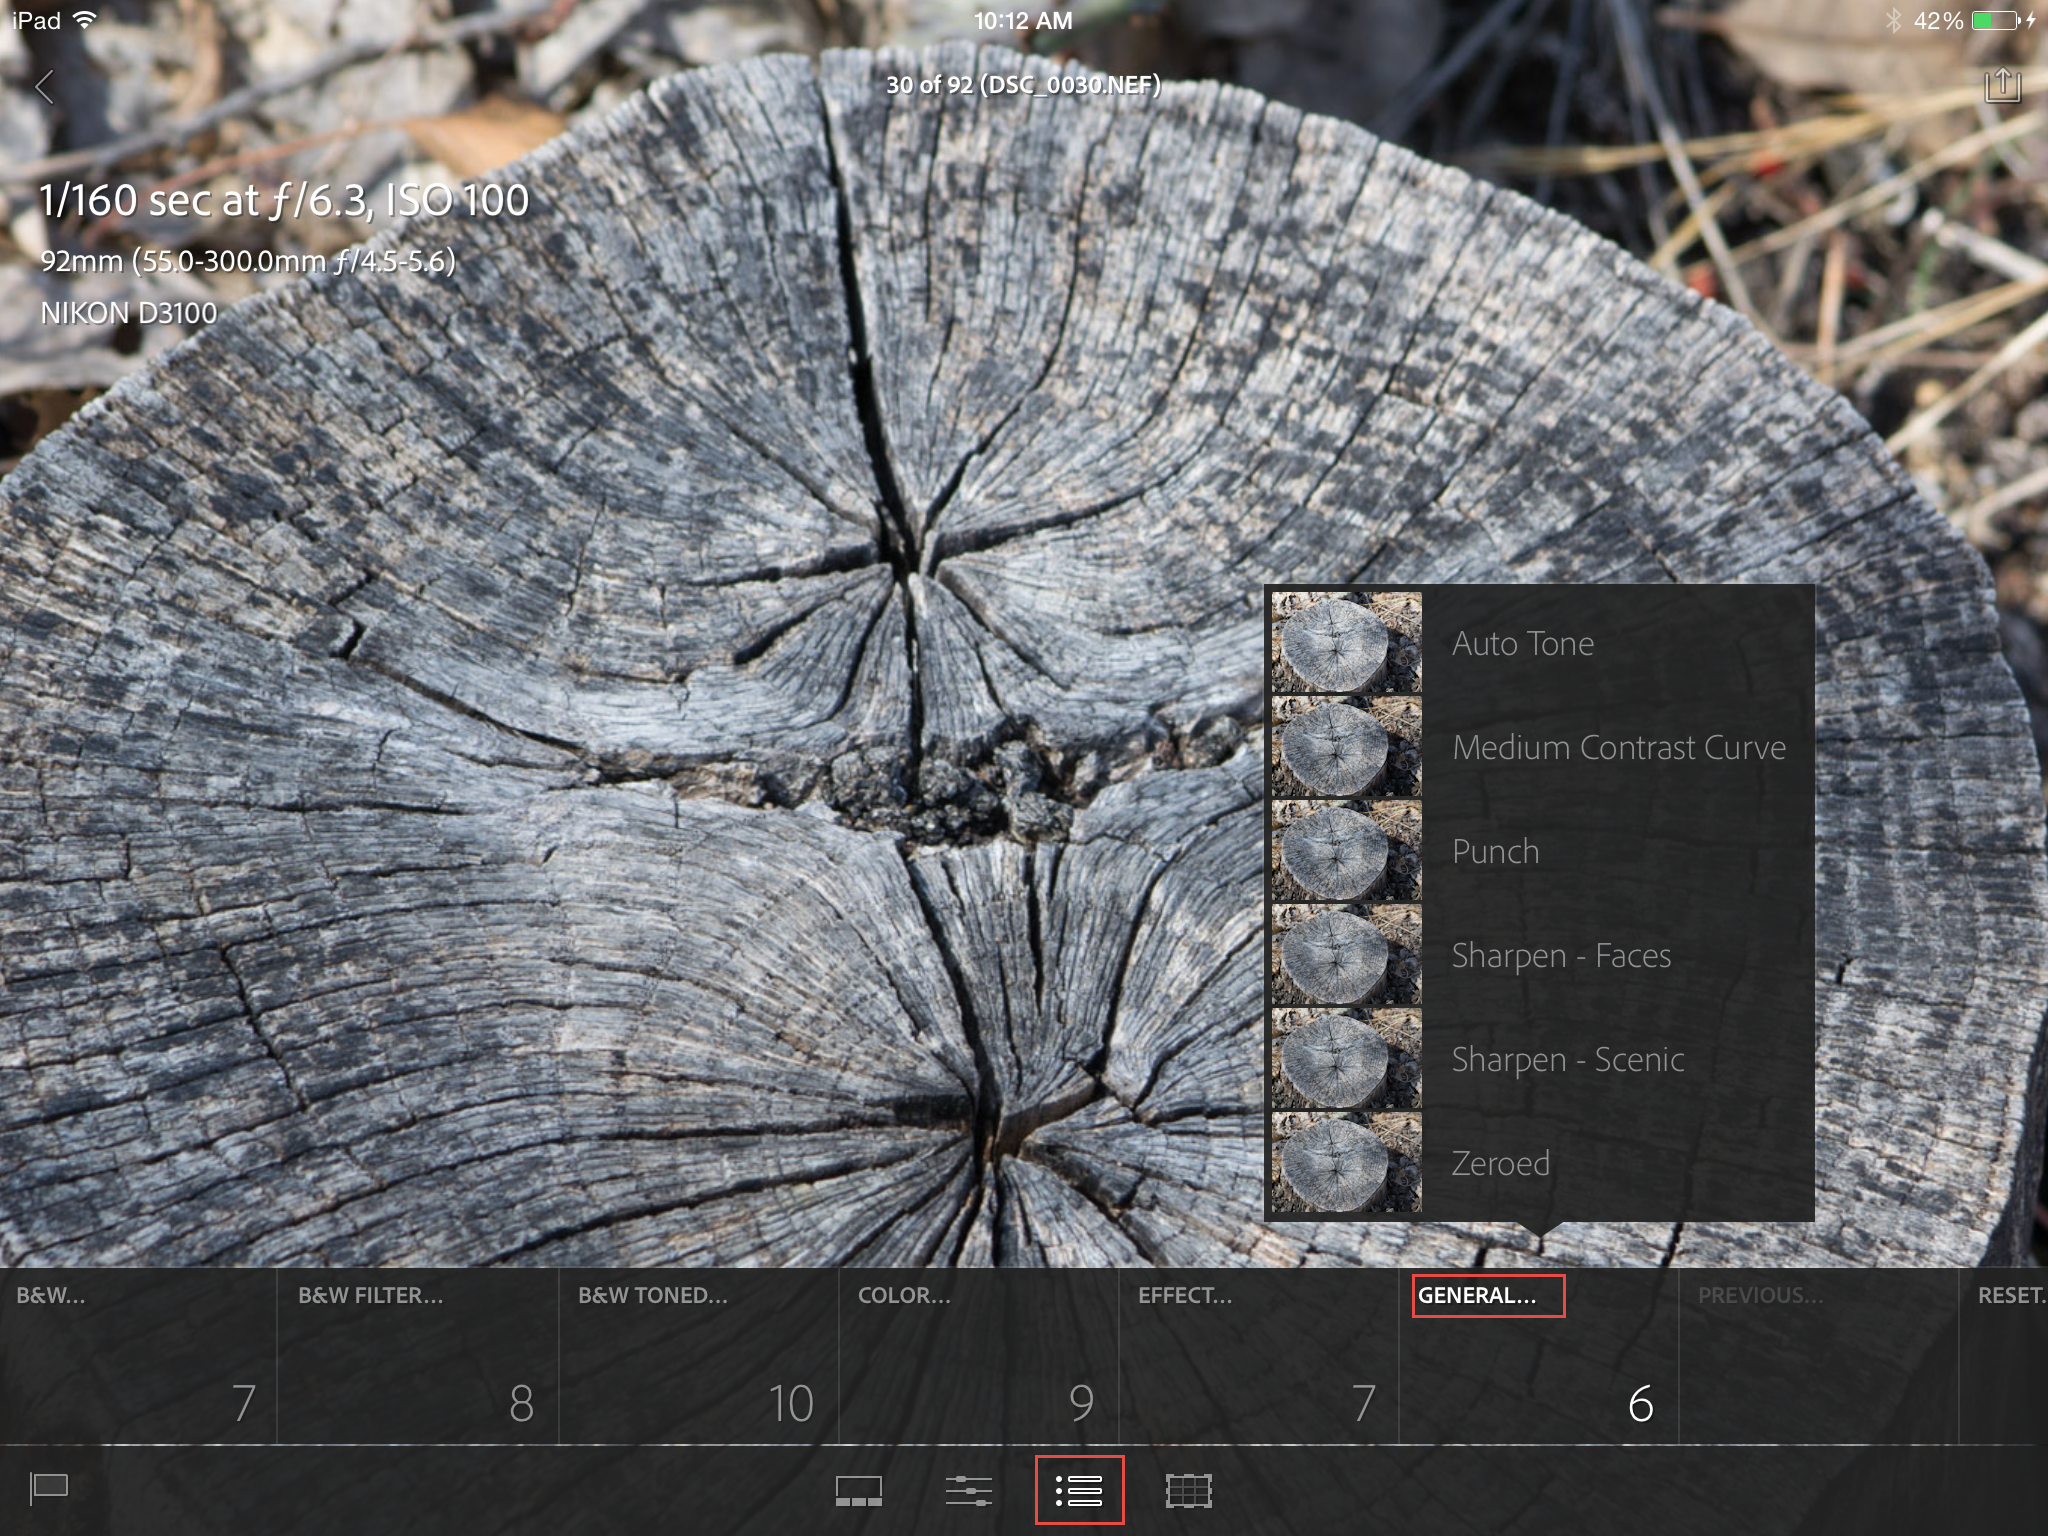Image resolution: width=2048 pixels, height=1536 pixels.
Task: Select the Sharpen - Scenic preset
Action: (1540, 1059)
